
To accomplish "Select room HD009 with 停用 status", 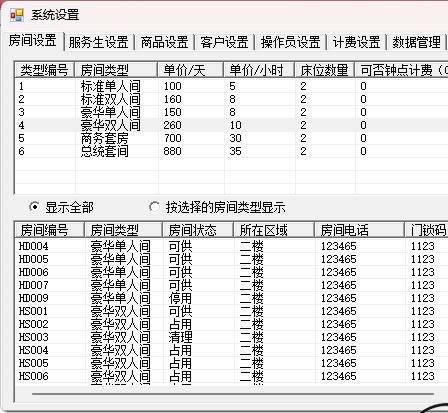I will pyautogui.click(x=231, y=298).
